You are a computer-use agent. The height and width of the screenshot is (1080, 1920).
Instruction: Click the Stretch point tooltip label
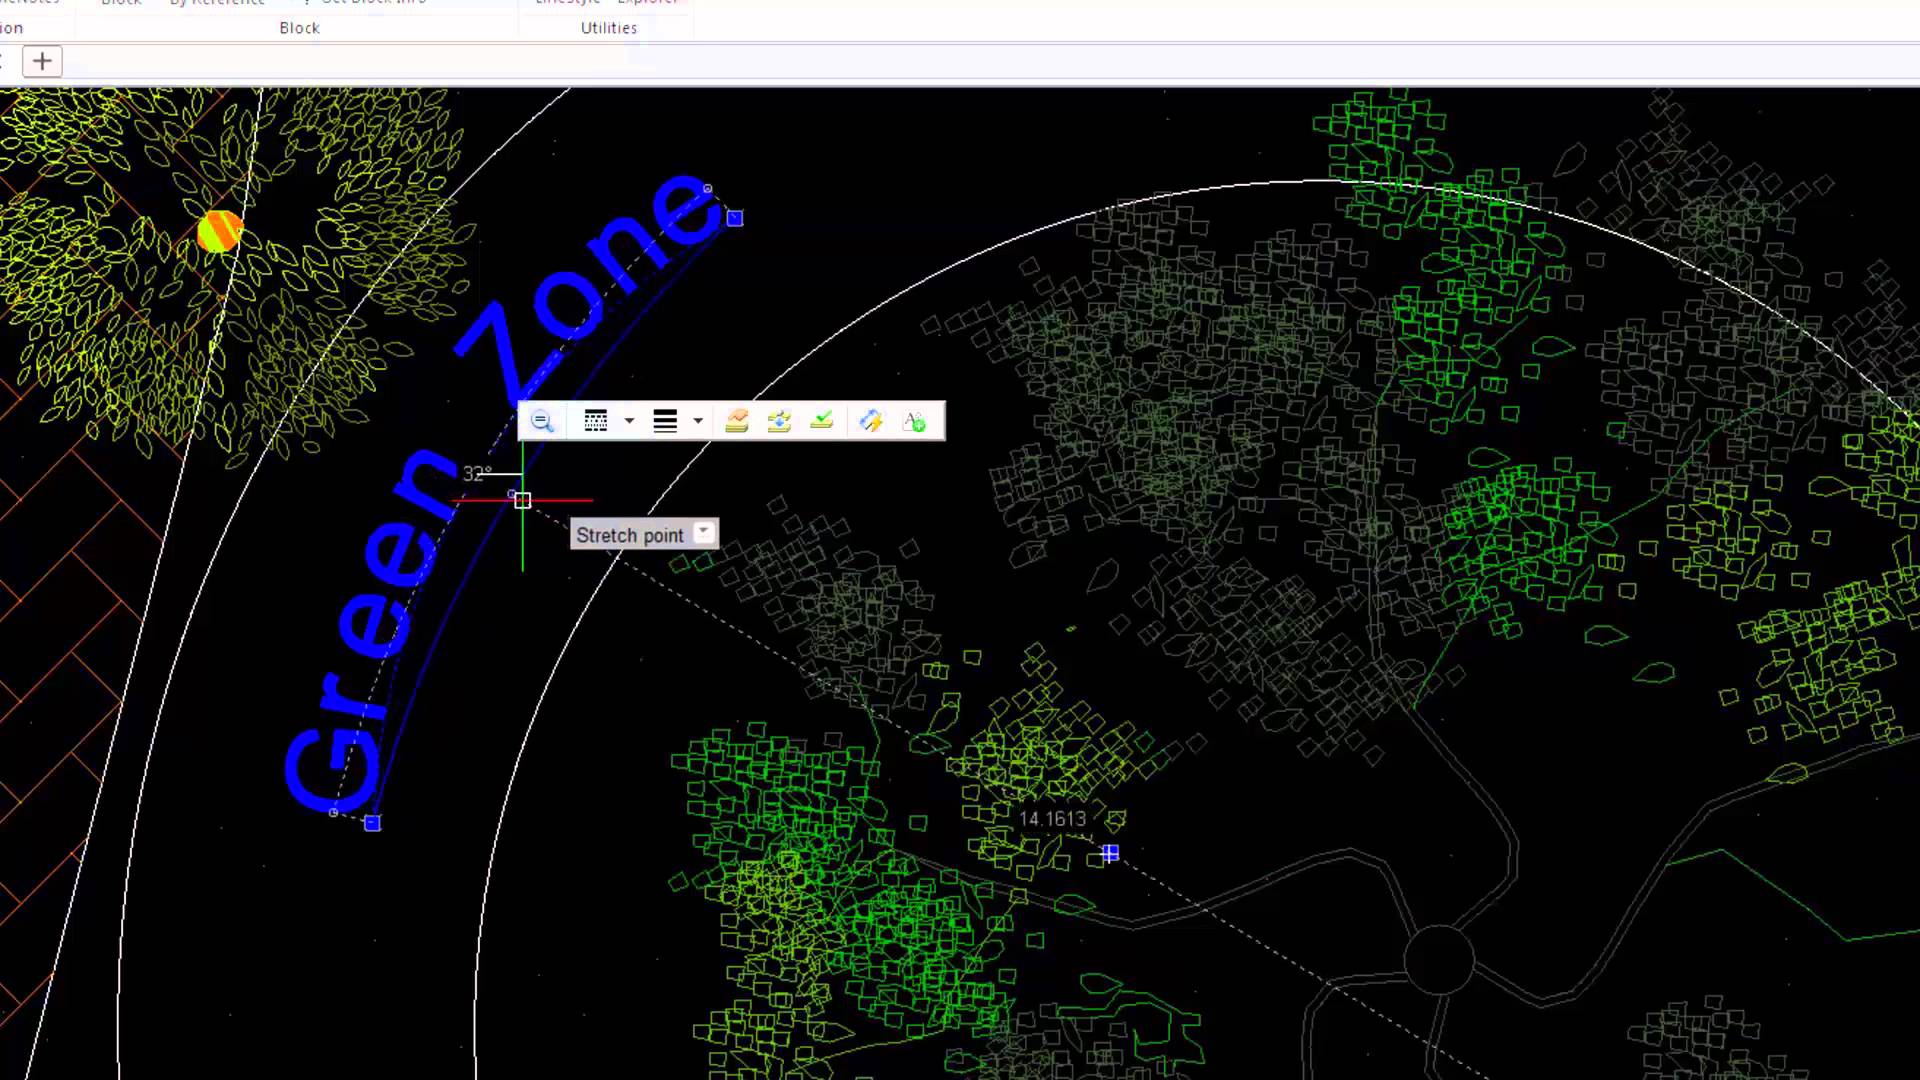[630, 535]
